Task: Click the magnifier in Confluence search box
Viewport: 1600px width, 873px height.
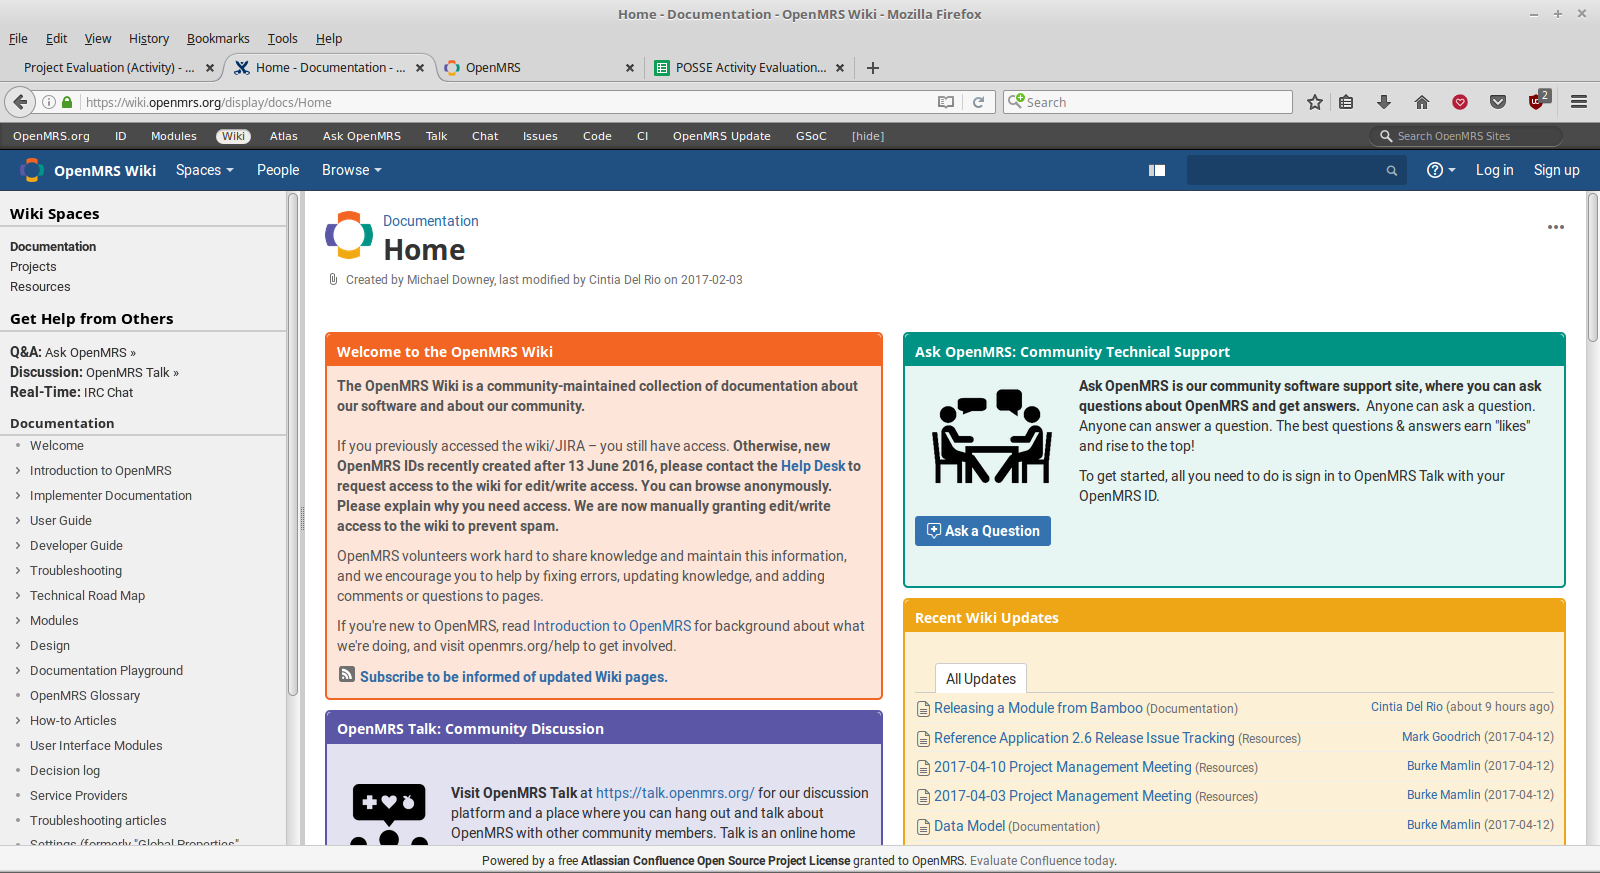Action: (1391, 171)
